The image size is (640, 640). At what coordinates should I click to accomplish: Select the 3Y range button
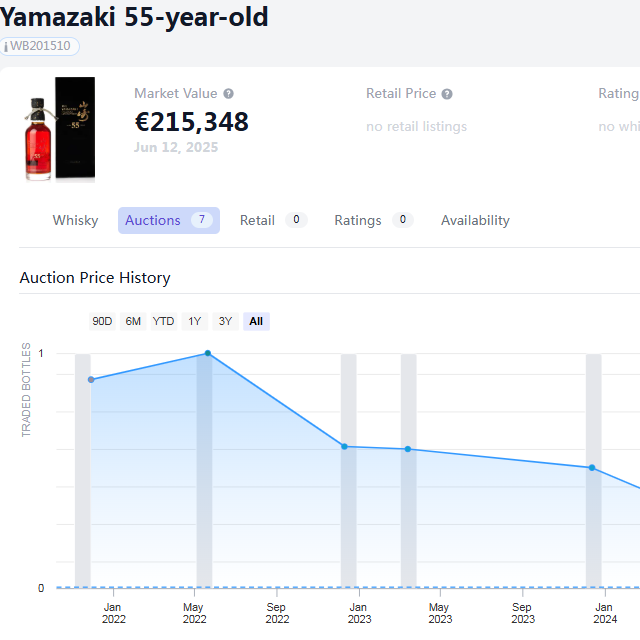pos(225,321)
